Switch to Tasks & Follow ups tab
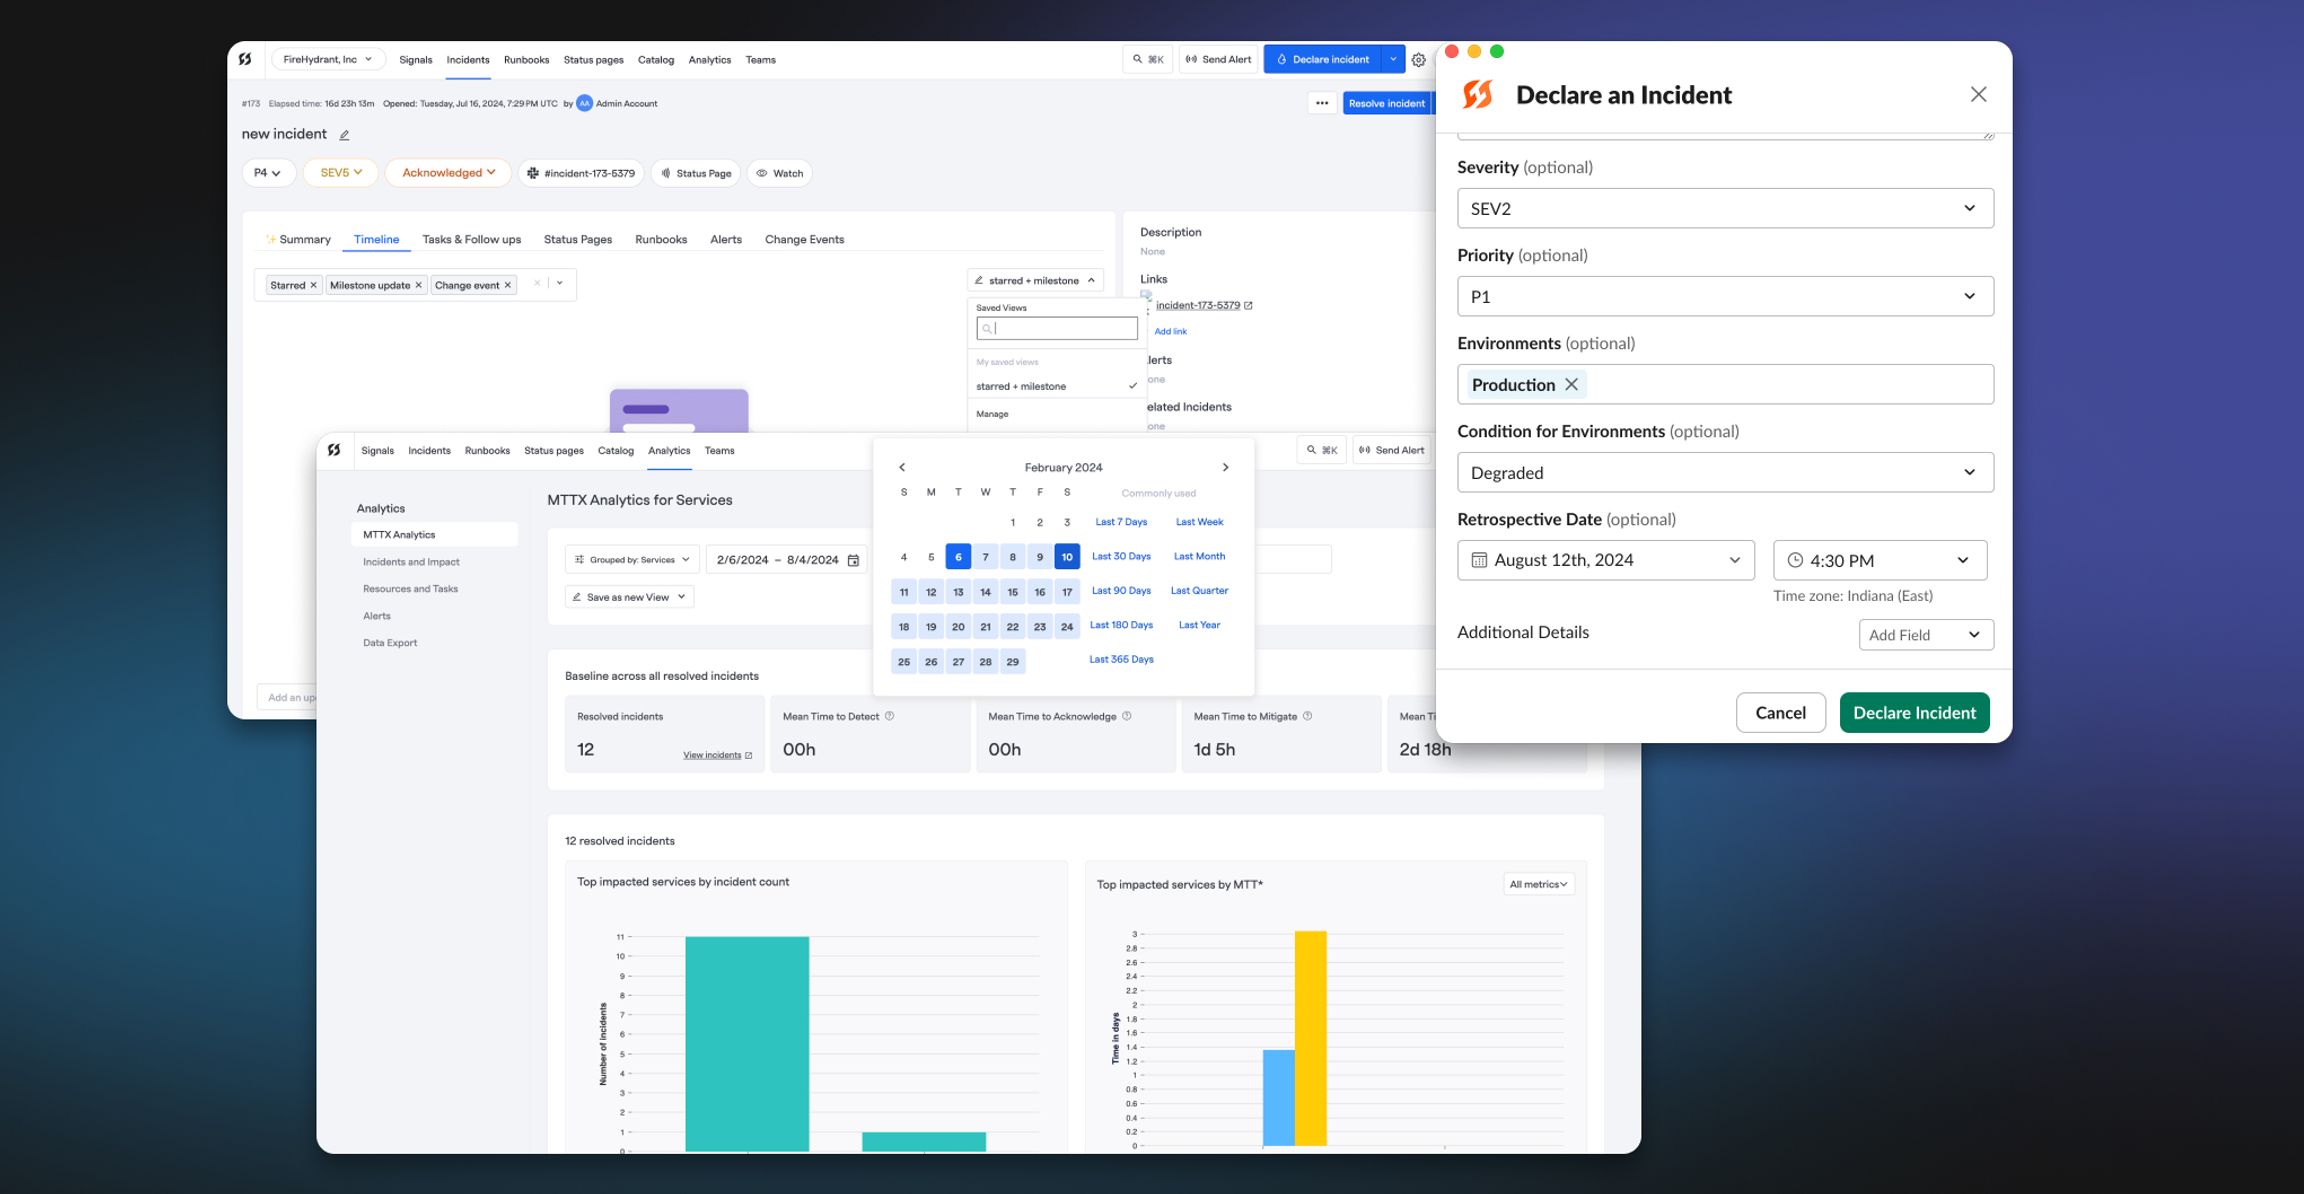Image resolution: width=2304 pixels, height=1194 pixels. 471,239
